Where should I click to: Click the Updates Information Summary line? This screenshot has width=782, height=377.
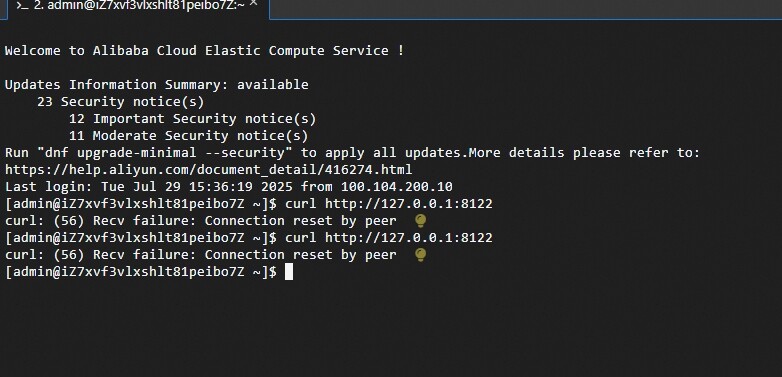(157, 85)
